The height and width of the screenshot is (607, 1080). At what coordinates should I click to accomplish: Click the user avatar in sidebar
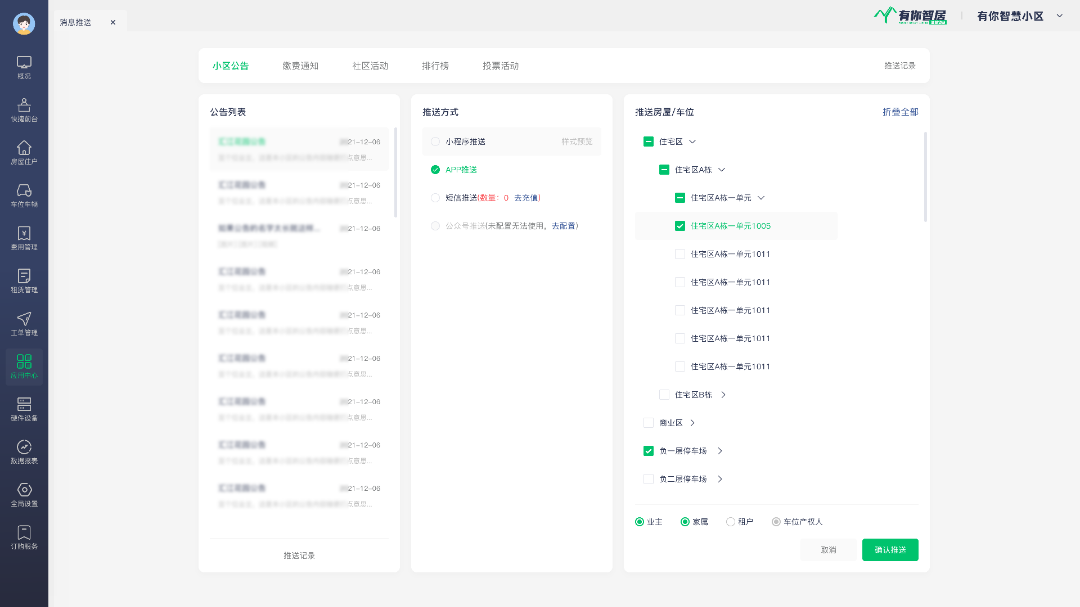tap(24, 24)
